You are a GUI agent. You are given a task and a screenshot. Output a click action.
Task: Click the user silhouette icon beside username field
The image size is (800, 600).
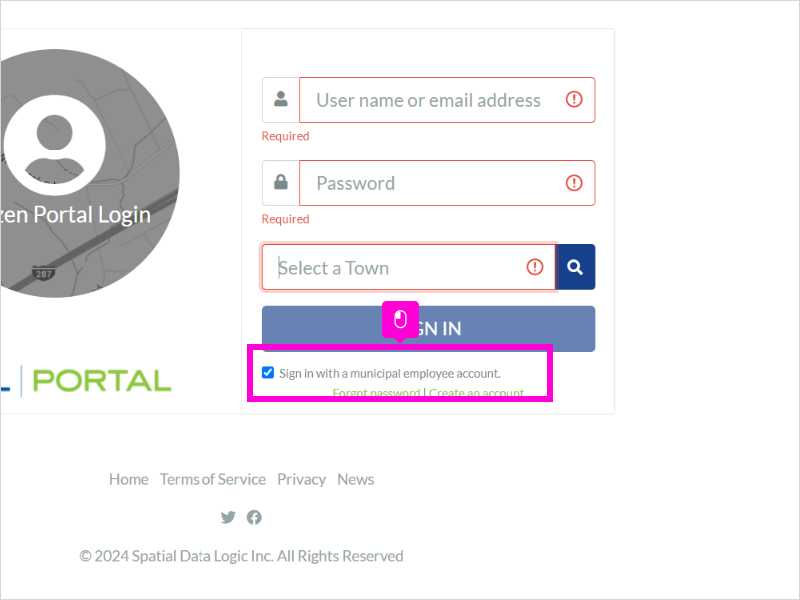coord(281,98)
